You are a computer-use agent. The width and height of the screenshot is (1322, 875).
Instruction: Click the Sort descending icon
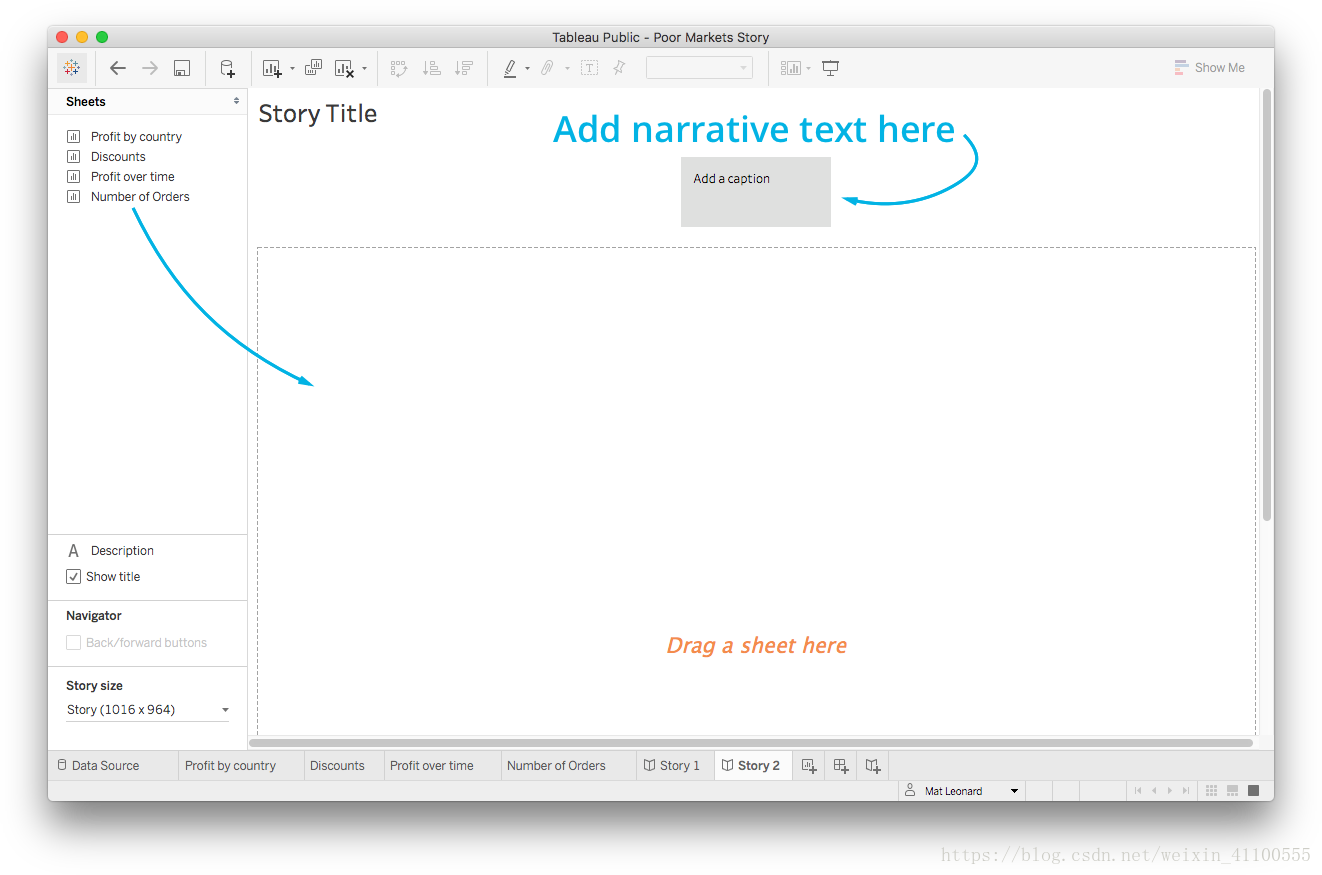[464, 68]
